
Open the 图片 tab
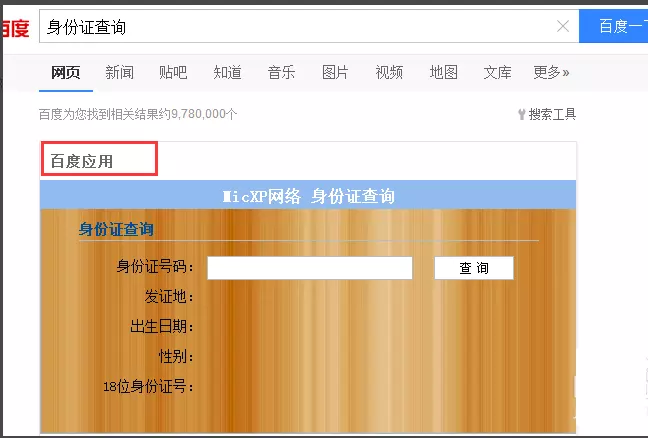coord(335,73)
